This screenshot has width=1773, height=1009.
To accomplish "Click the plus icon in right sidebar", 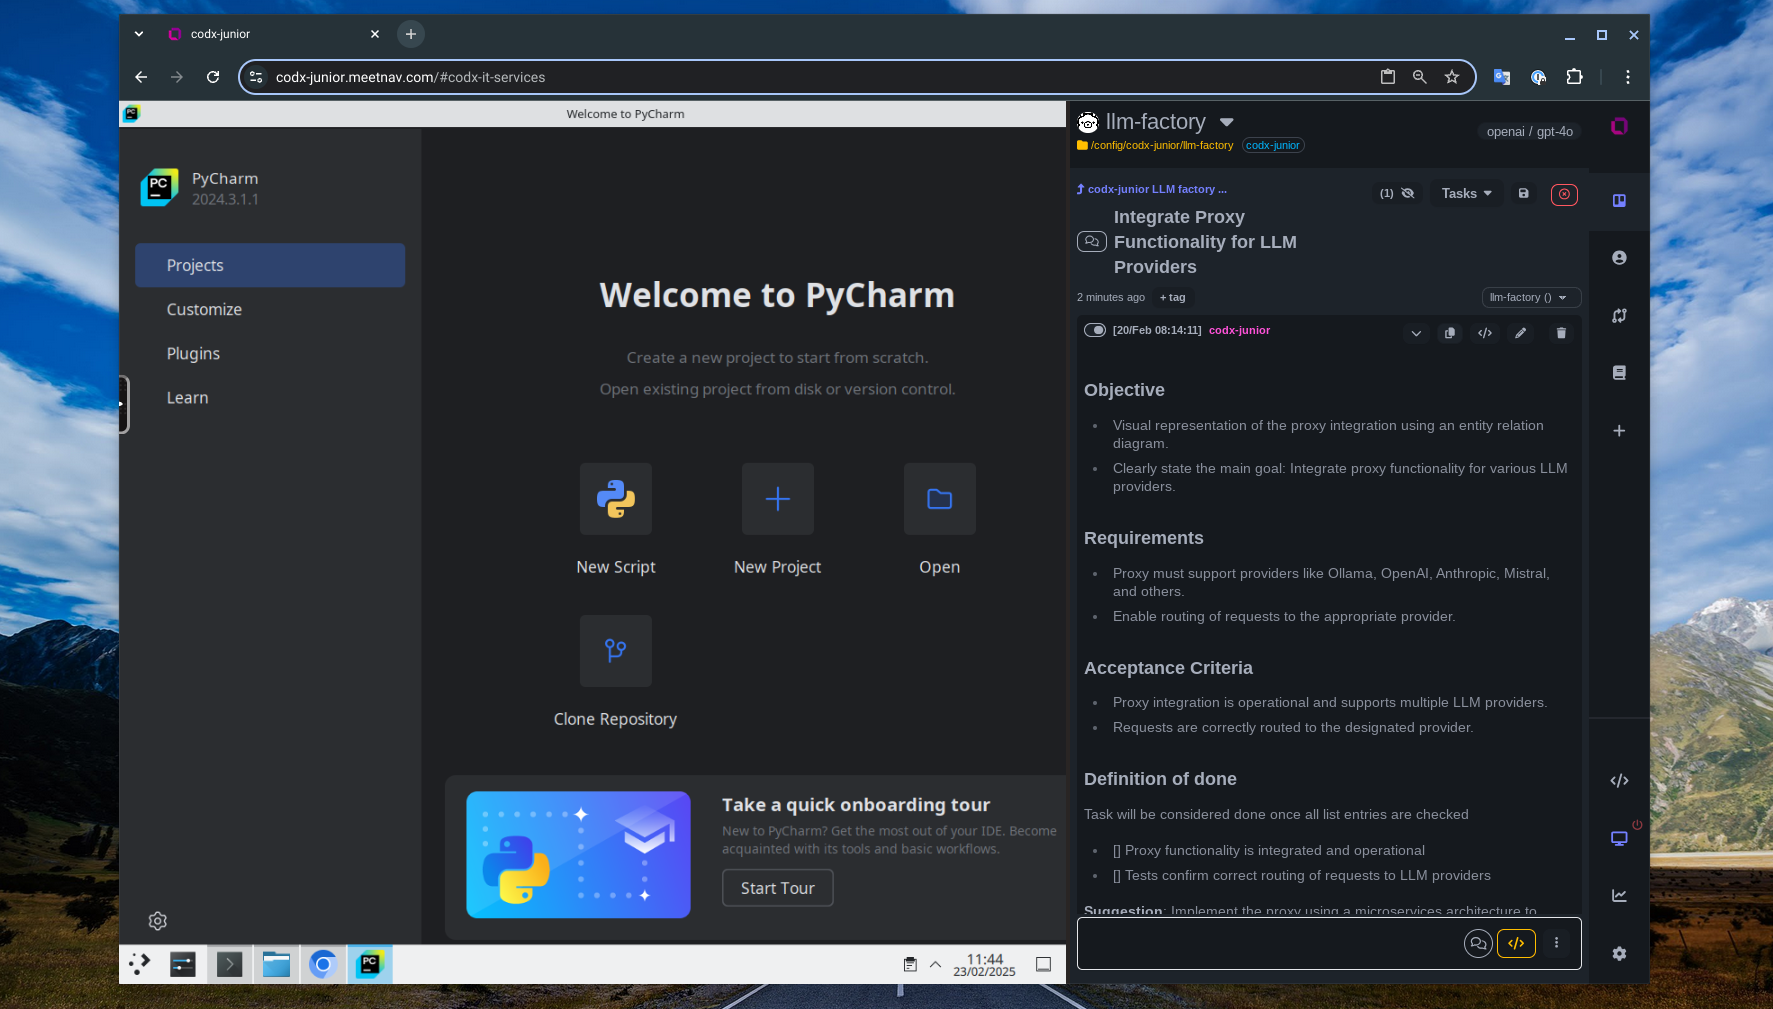I will point(1619,430).
